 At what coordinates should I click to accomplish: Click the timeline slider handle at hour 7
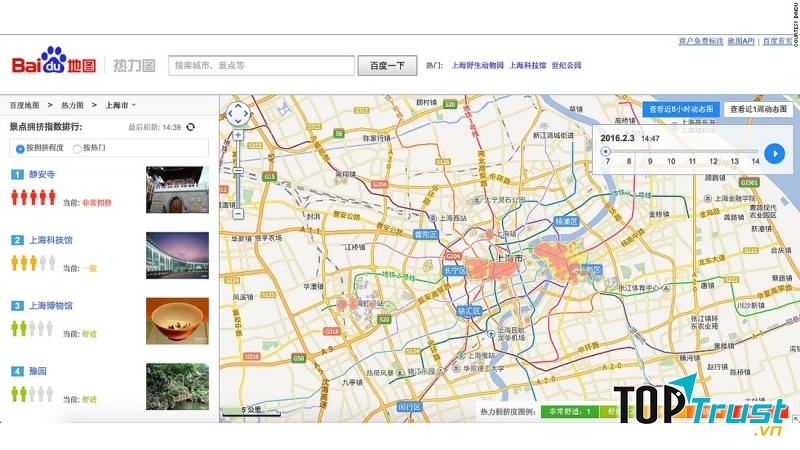pos(606,152)
